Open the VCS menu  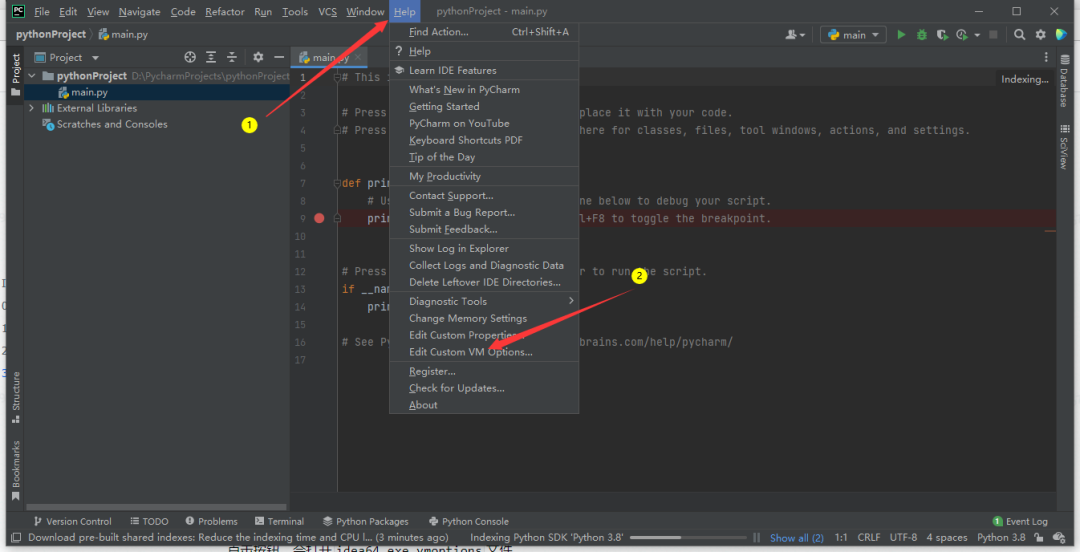327,12
